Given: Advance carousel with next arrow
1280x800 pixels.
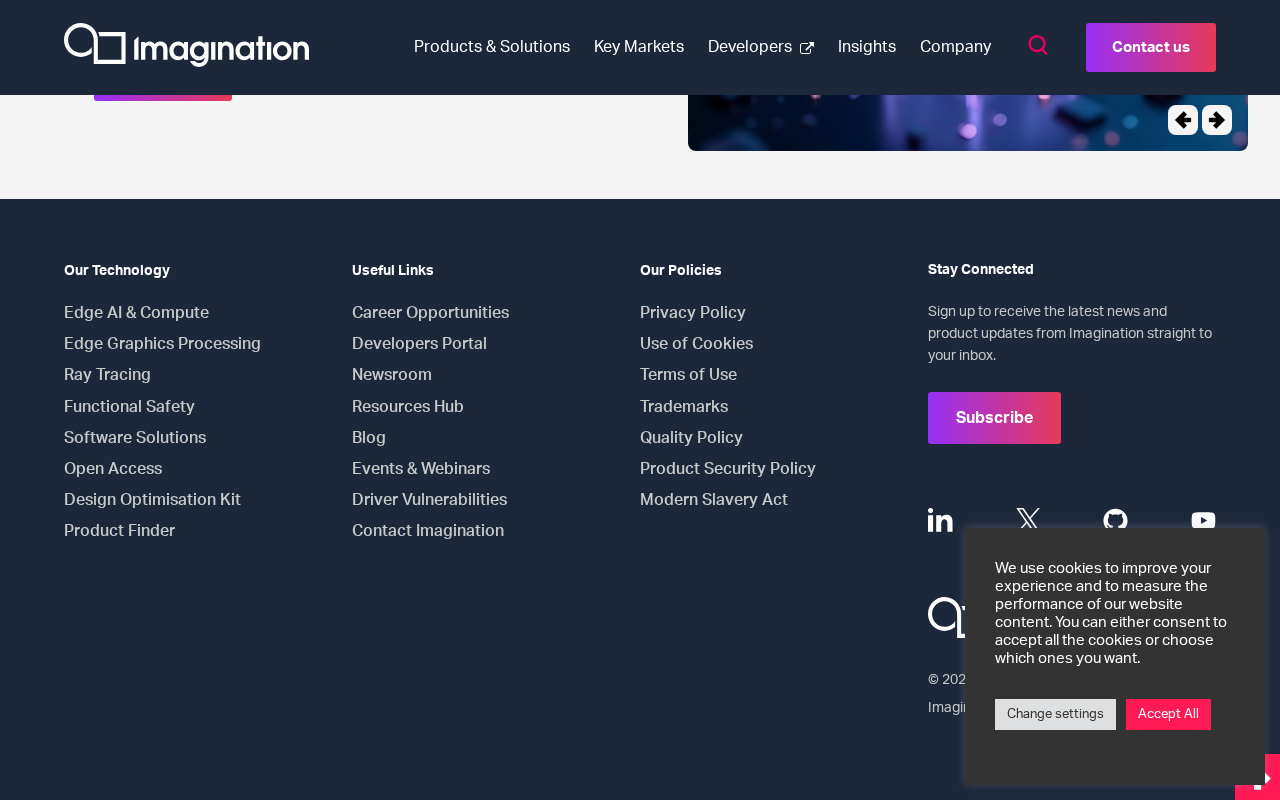Looking at the screenshot, I should [1217, 120].
